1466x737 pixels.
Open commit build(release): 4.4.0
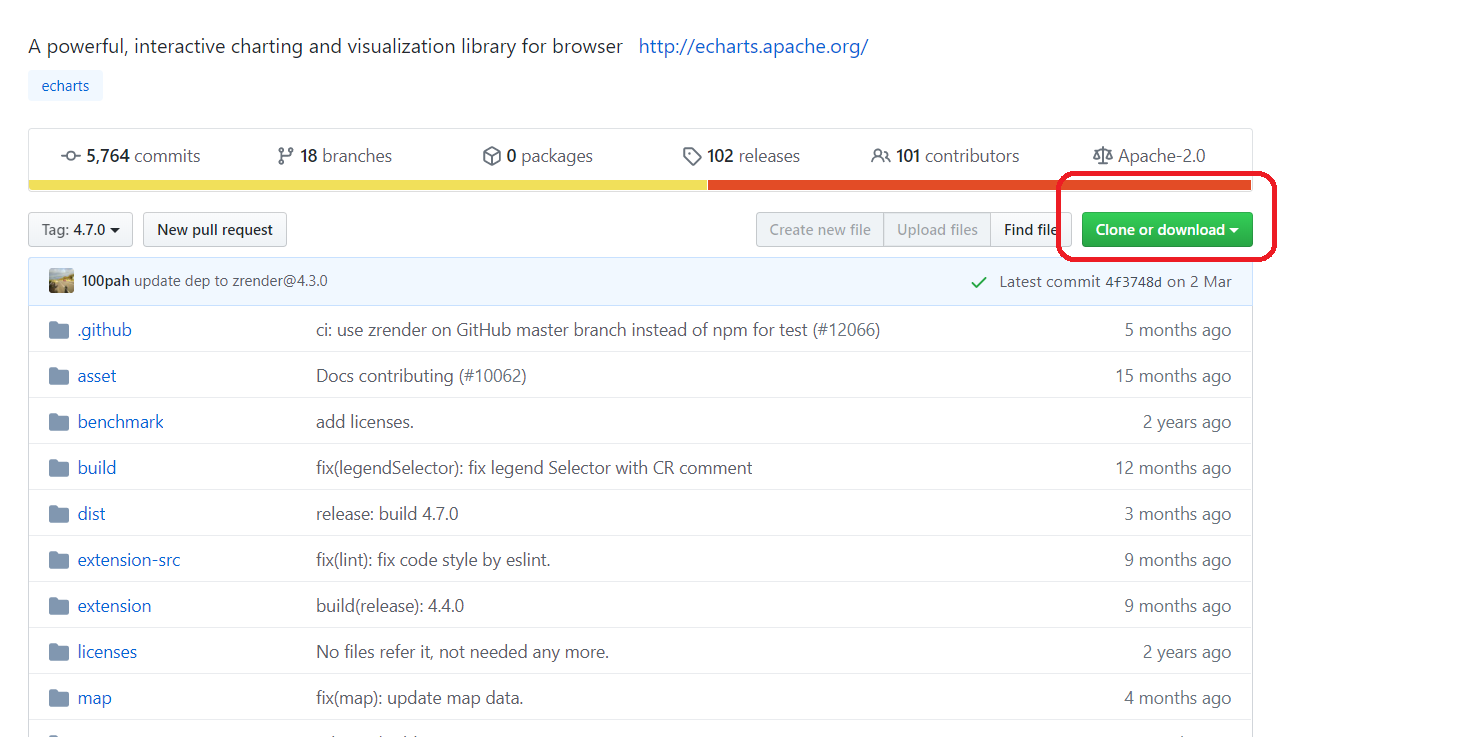click(x=390, y=606)
